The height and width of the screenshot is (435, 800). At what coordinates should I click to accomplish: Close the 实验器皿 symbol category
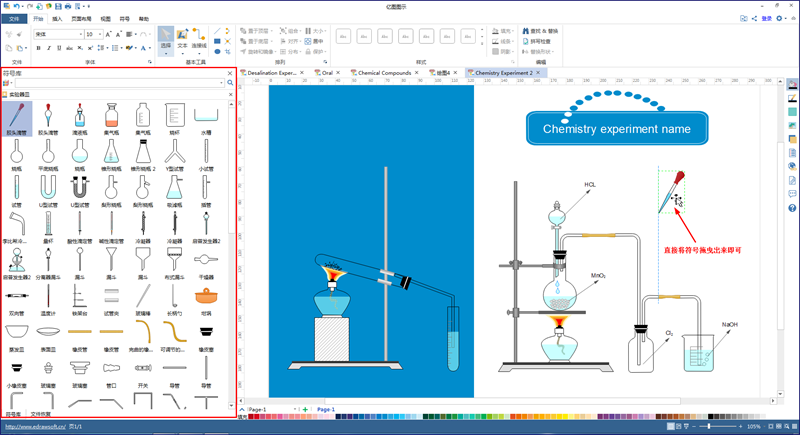230,94
